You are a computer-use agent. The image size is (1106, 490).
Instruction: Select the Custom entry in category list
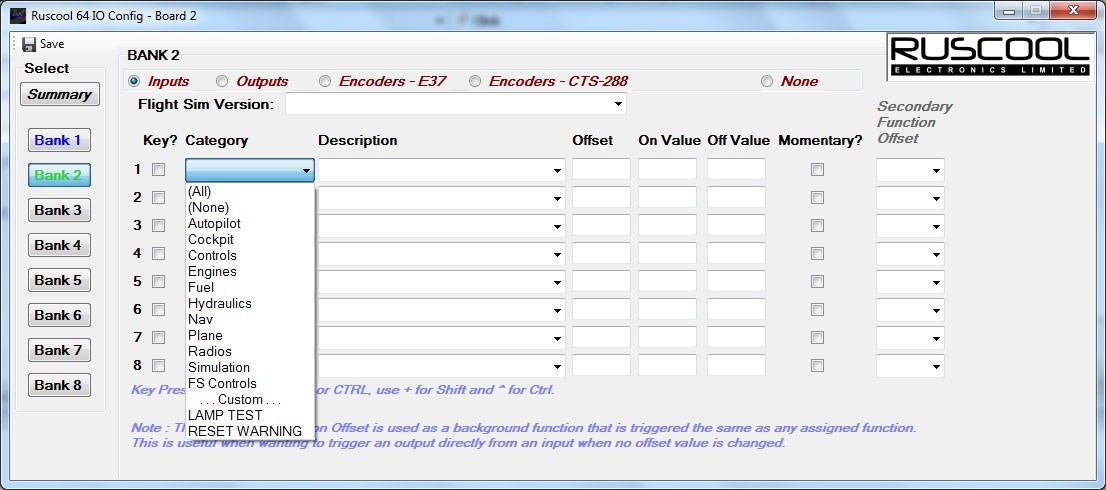[x=250, y=400]
